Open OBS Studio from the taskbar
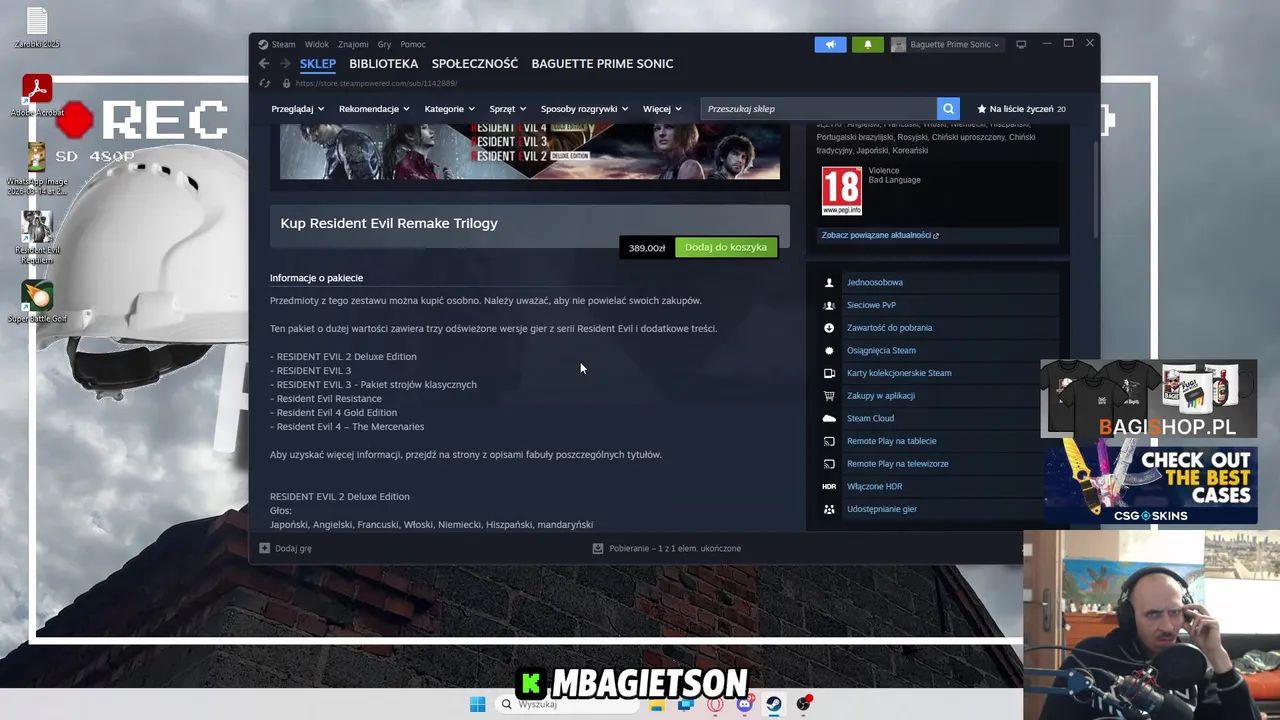The image size is (1280, 720). pos(804,704)
